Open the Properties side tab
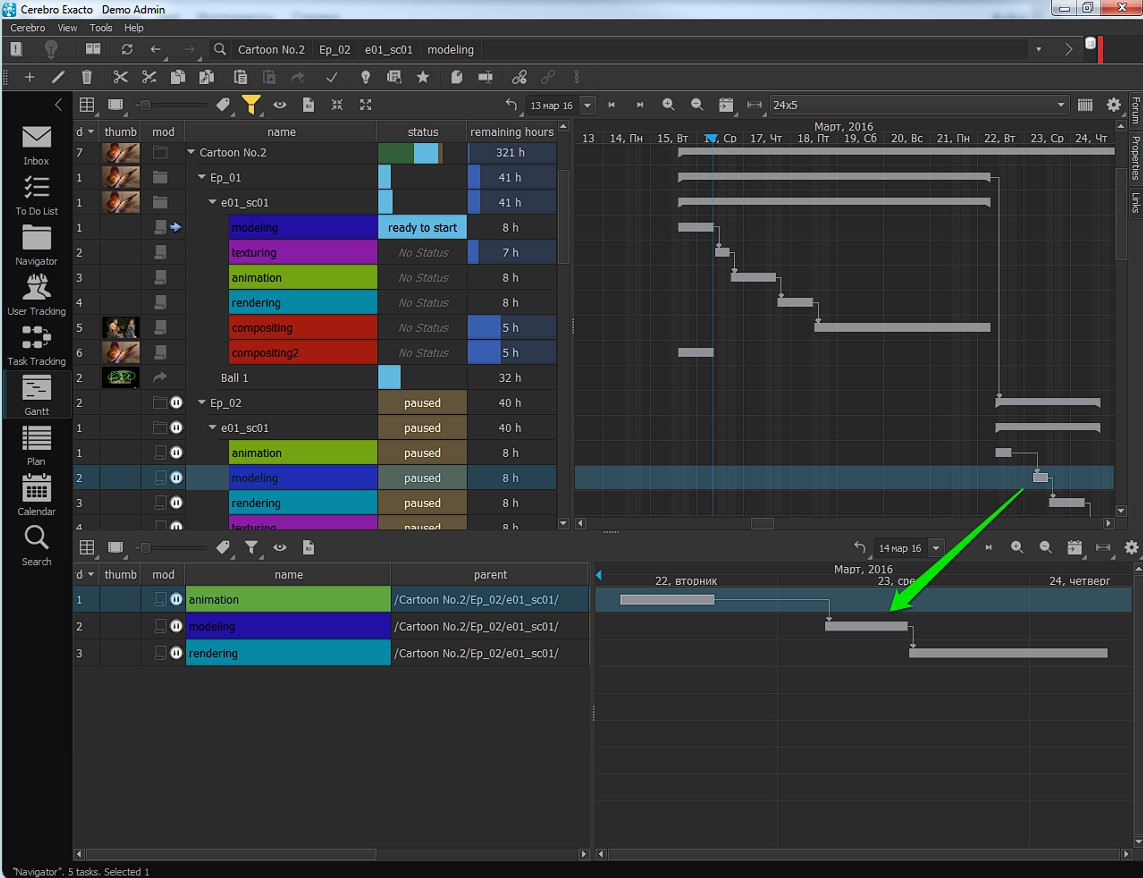The width and height of the screenshot is (1143, 878). [x=1135, y=158]
